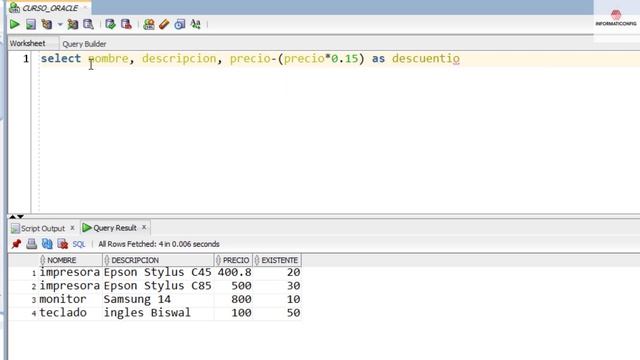Close the Query Result tab
The width and height of the screenshot is (640, 360).
144,227
